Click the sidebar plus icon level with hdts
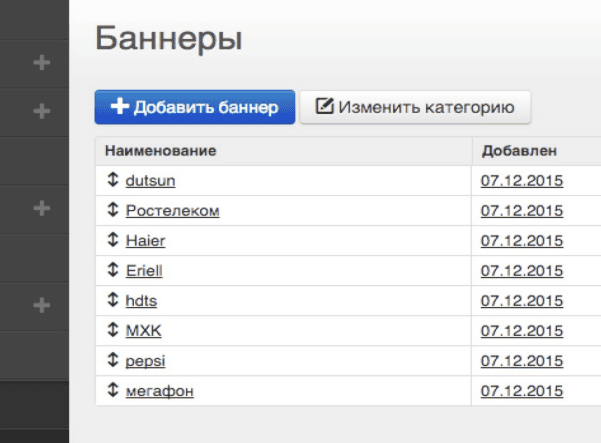 [x=42, y=305]
